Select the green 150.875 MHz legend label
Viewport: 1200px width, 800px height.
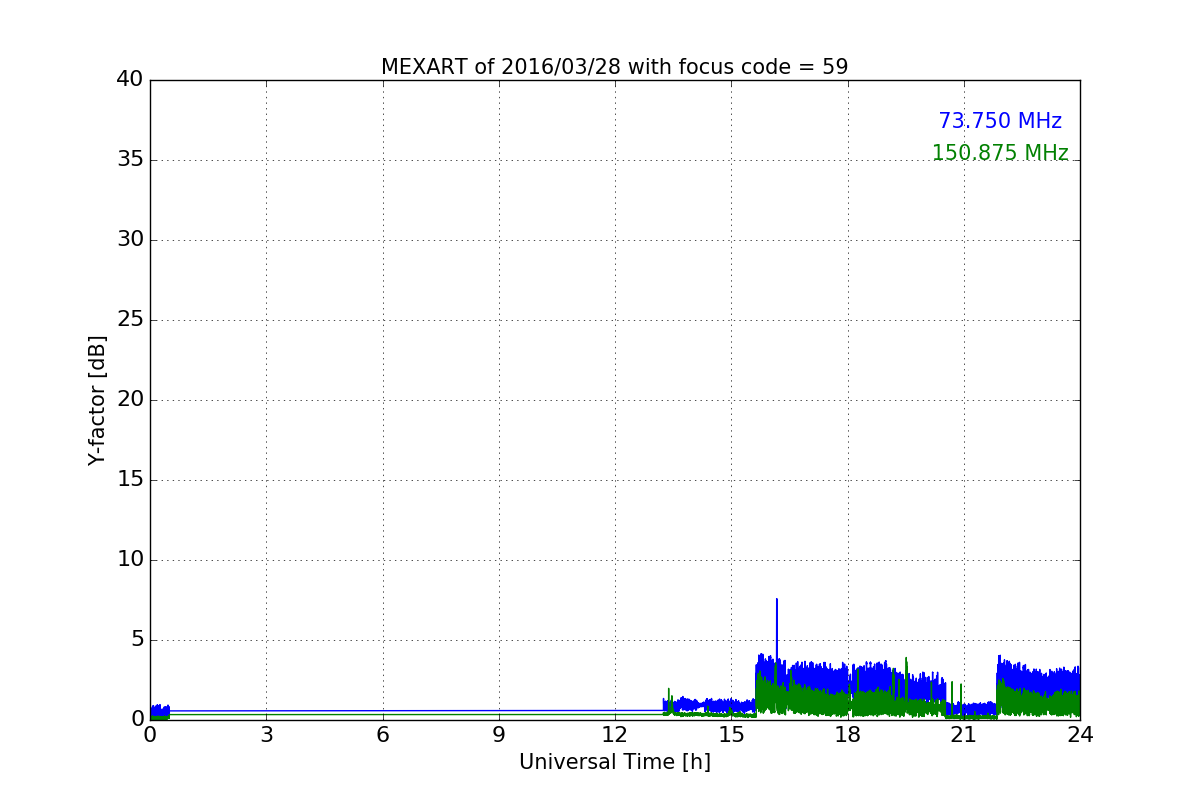click(1000, 153)
